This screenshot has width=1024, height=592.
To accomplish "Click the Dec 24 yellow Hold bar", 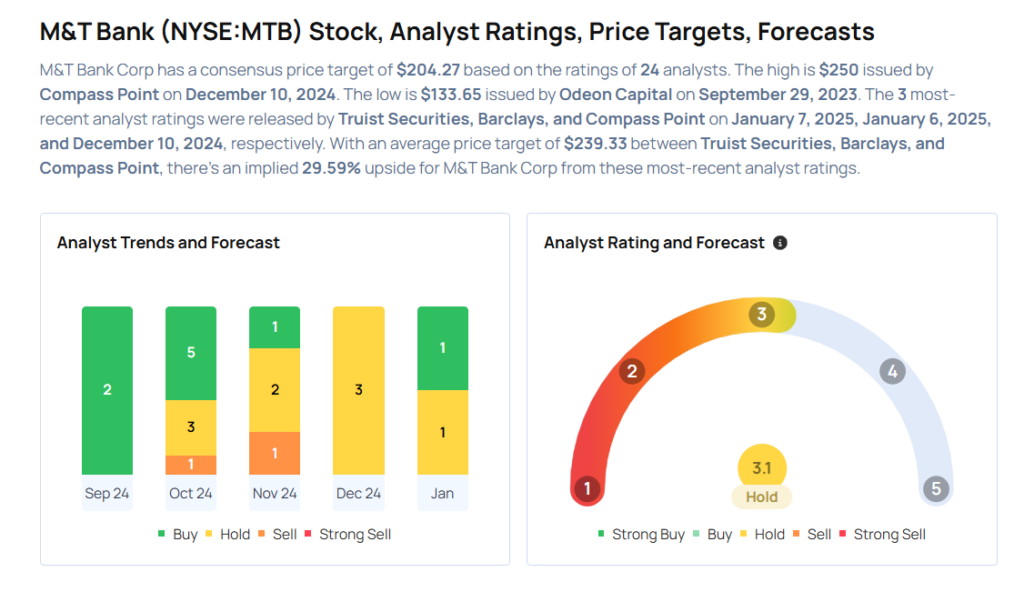I will pos(358,390).
